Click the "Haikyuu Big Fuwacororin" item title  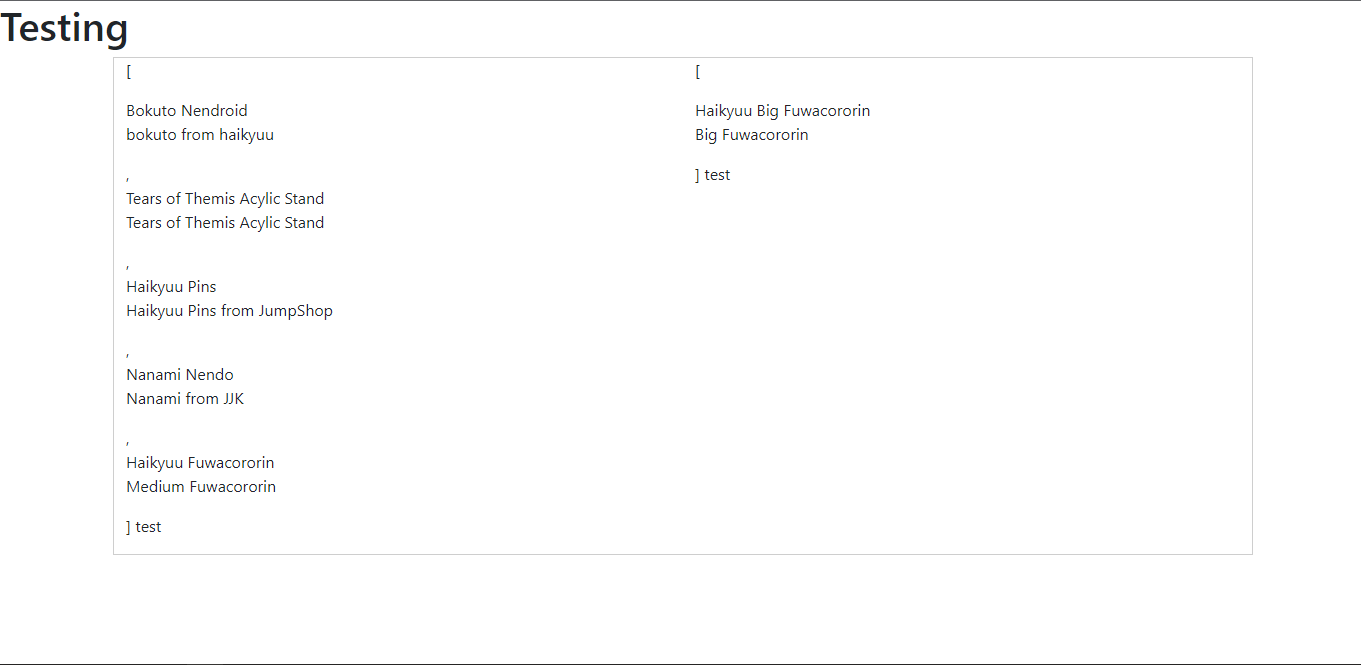coord(783,111)
